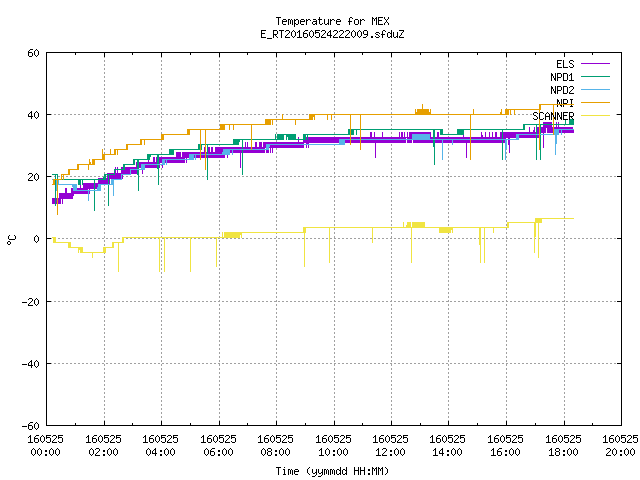Screen dimensions: 640x480
Task: Click the 'Time (yymmdd HH:MM)' axis title
Action: click(332, 471)
